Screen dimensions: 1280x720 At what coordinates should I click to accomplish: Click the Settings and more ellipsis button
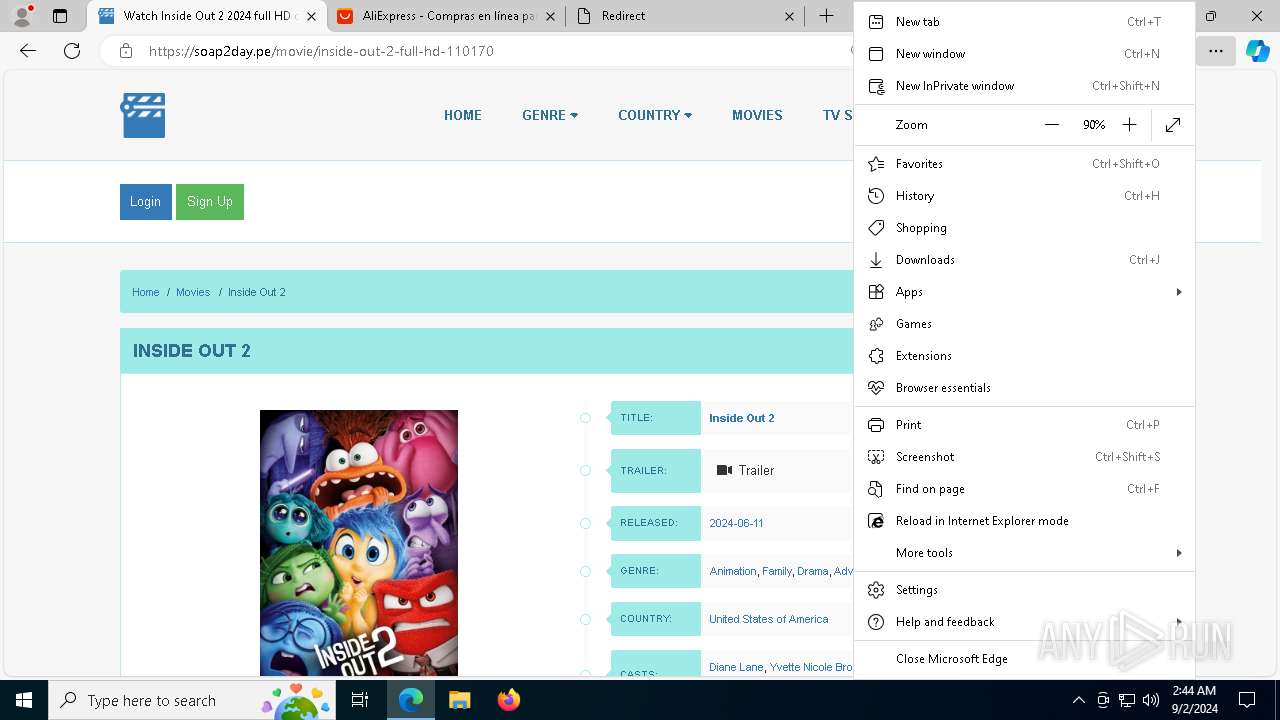1216,51
